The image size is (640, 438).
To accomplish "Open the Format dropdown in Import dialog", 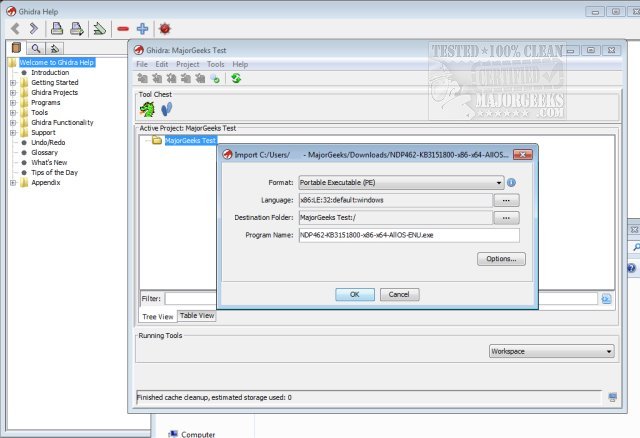I will click(x=401, y=182).
